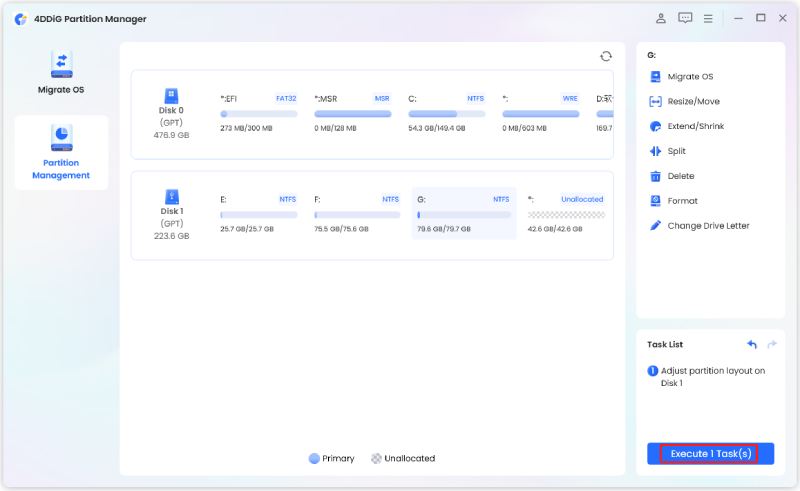
Task: Click the Change Drive Letter pencil icon
Action: [655, 226]
